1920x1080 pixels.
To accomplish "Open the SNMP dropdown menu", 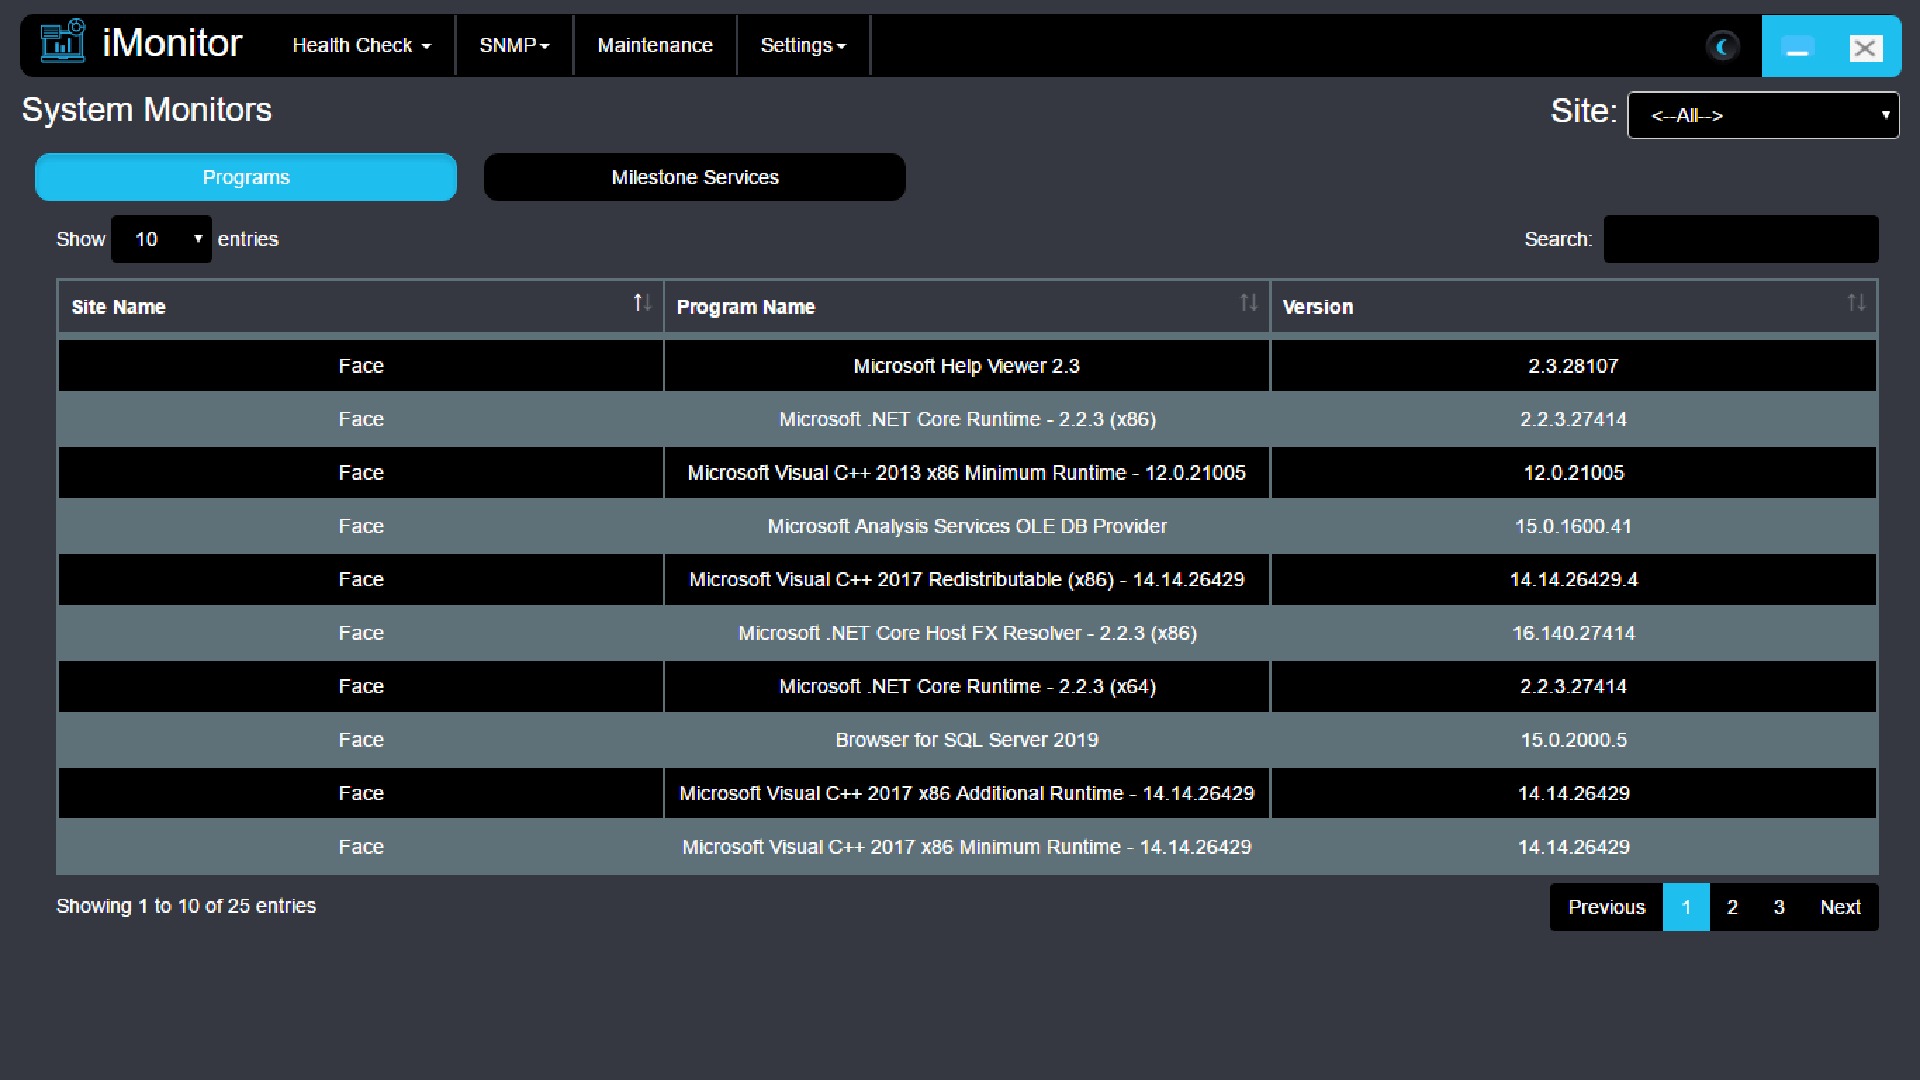I will (x=514, y=45).
